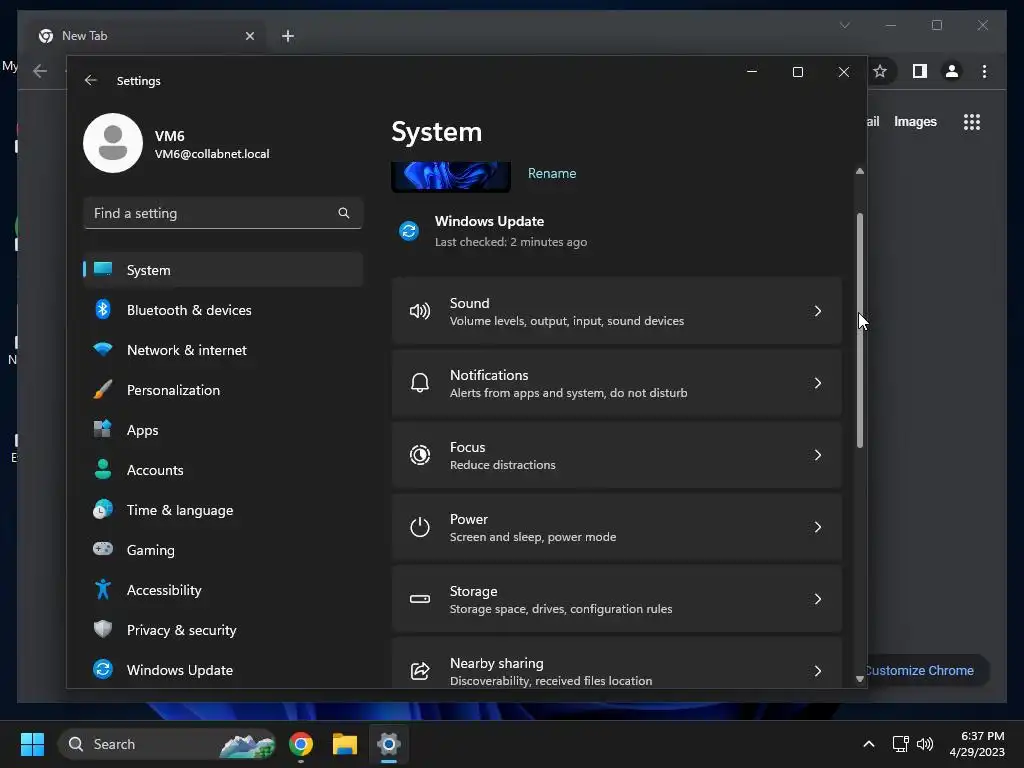1024x768 pixels.
Task: Launch Chrome from the taskbar
Action: click(301, 744)
